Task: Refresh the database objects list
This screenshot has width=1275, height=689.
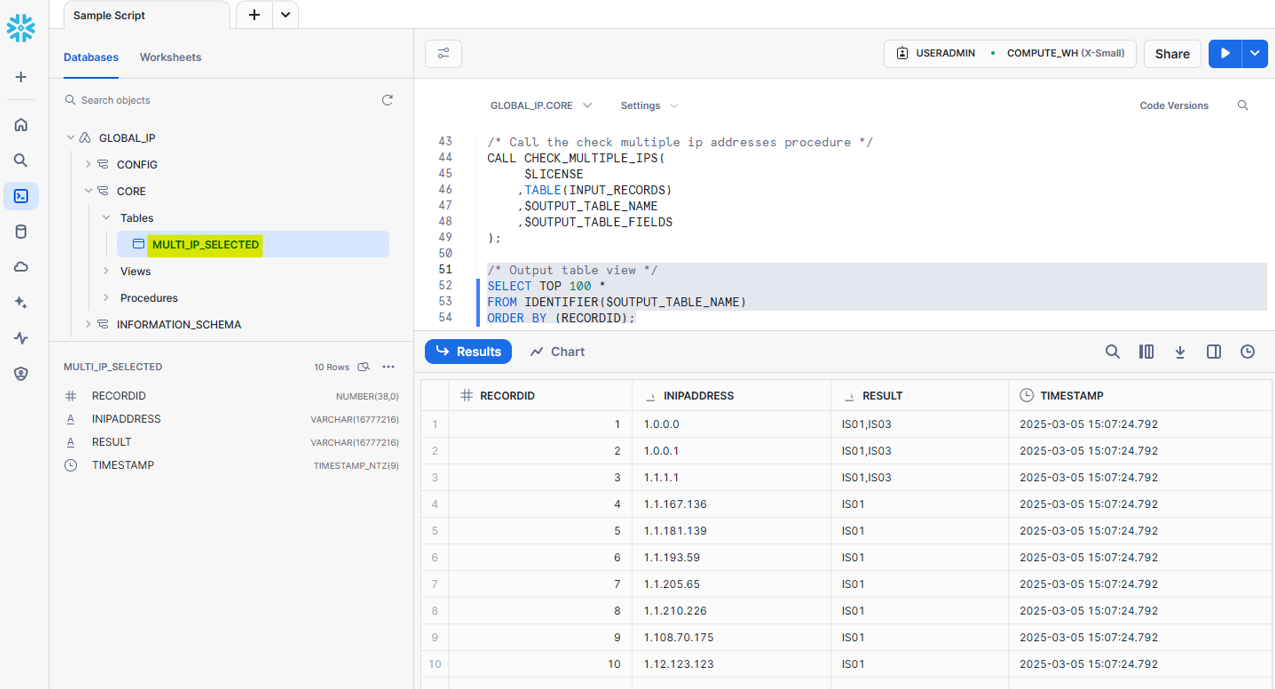Action: tap(388, 100)
